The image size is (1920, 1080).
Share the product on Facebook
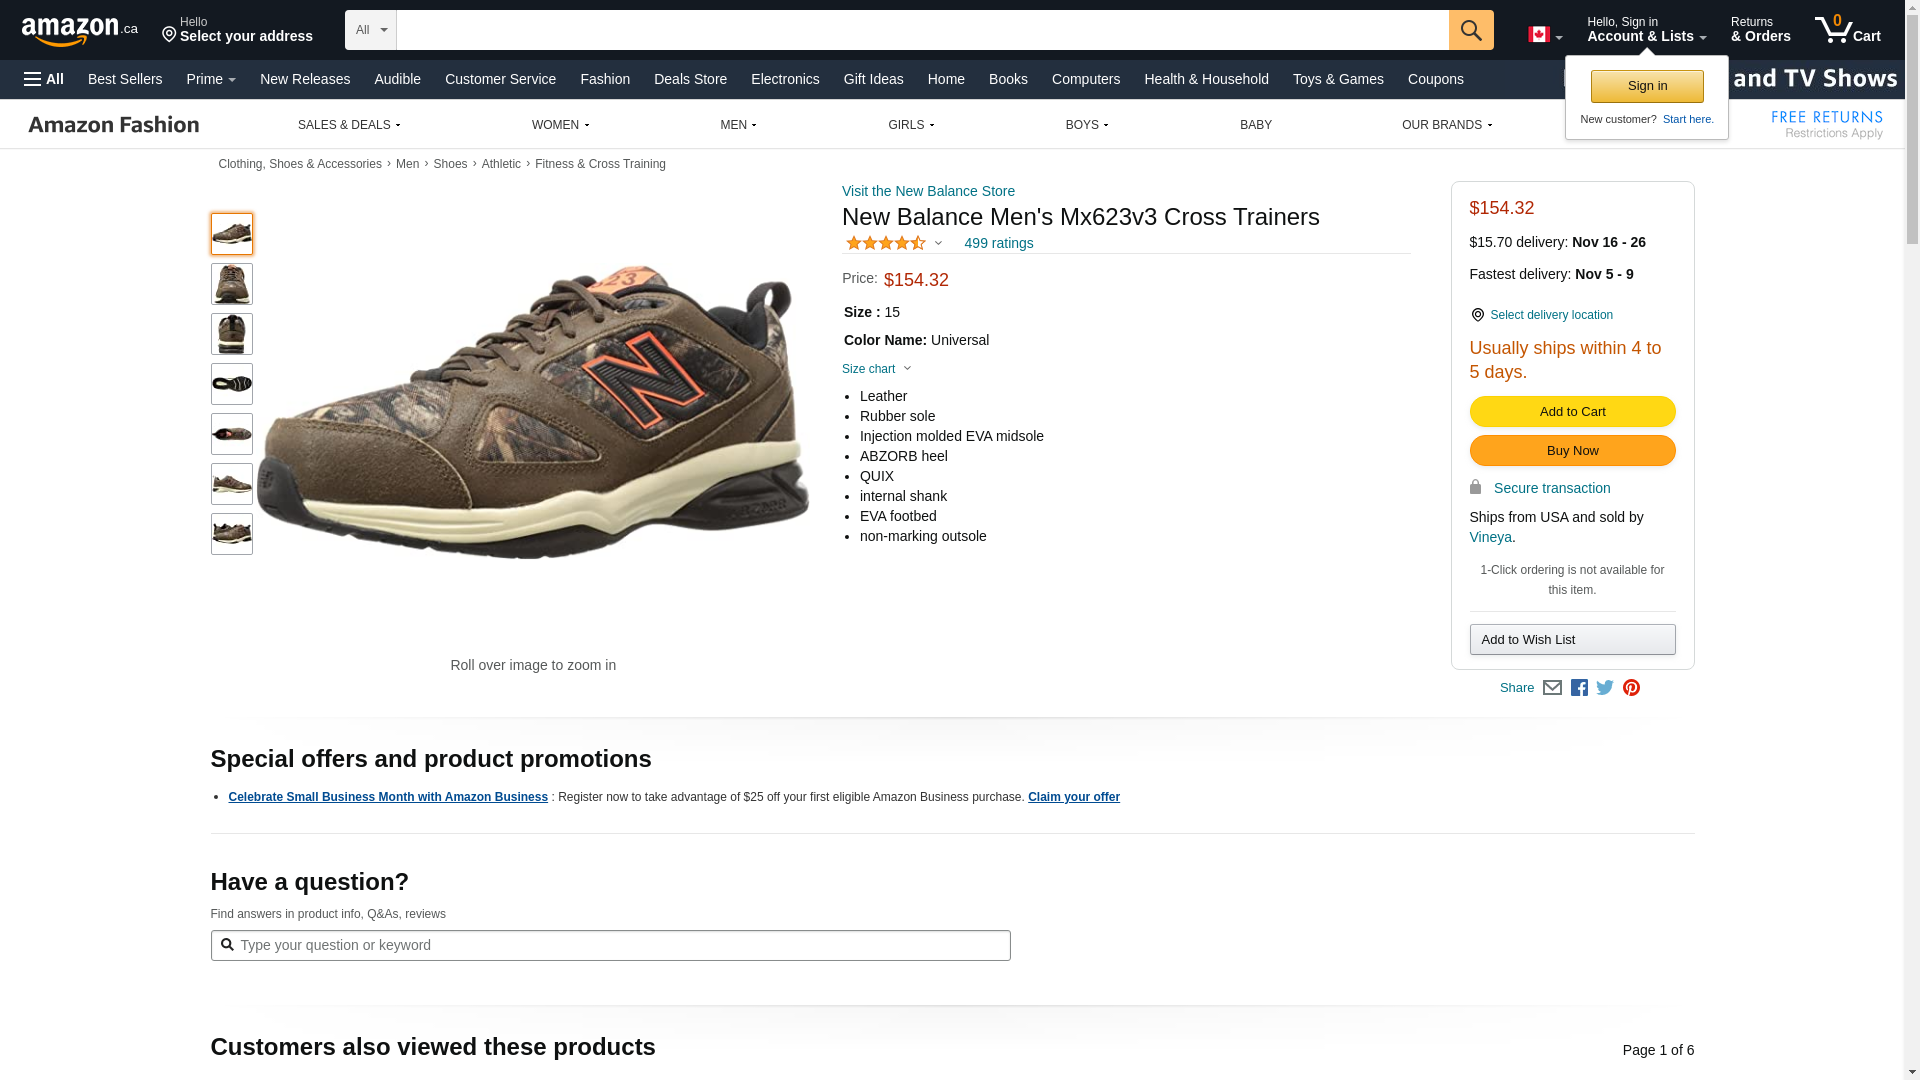[x=1579, y=688]
